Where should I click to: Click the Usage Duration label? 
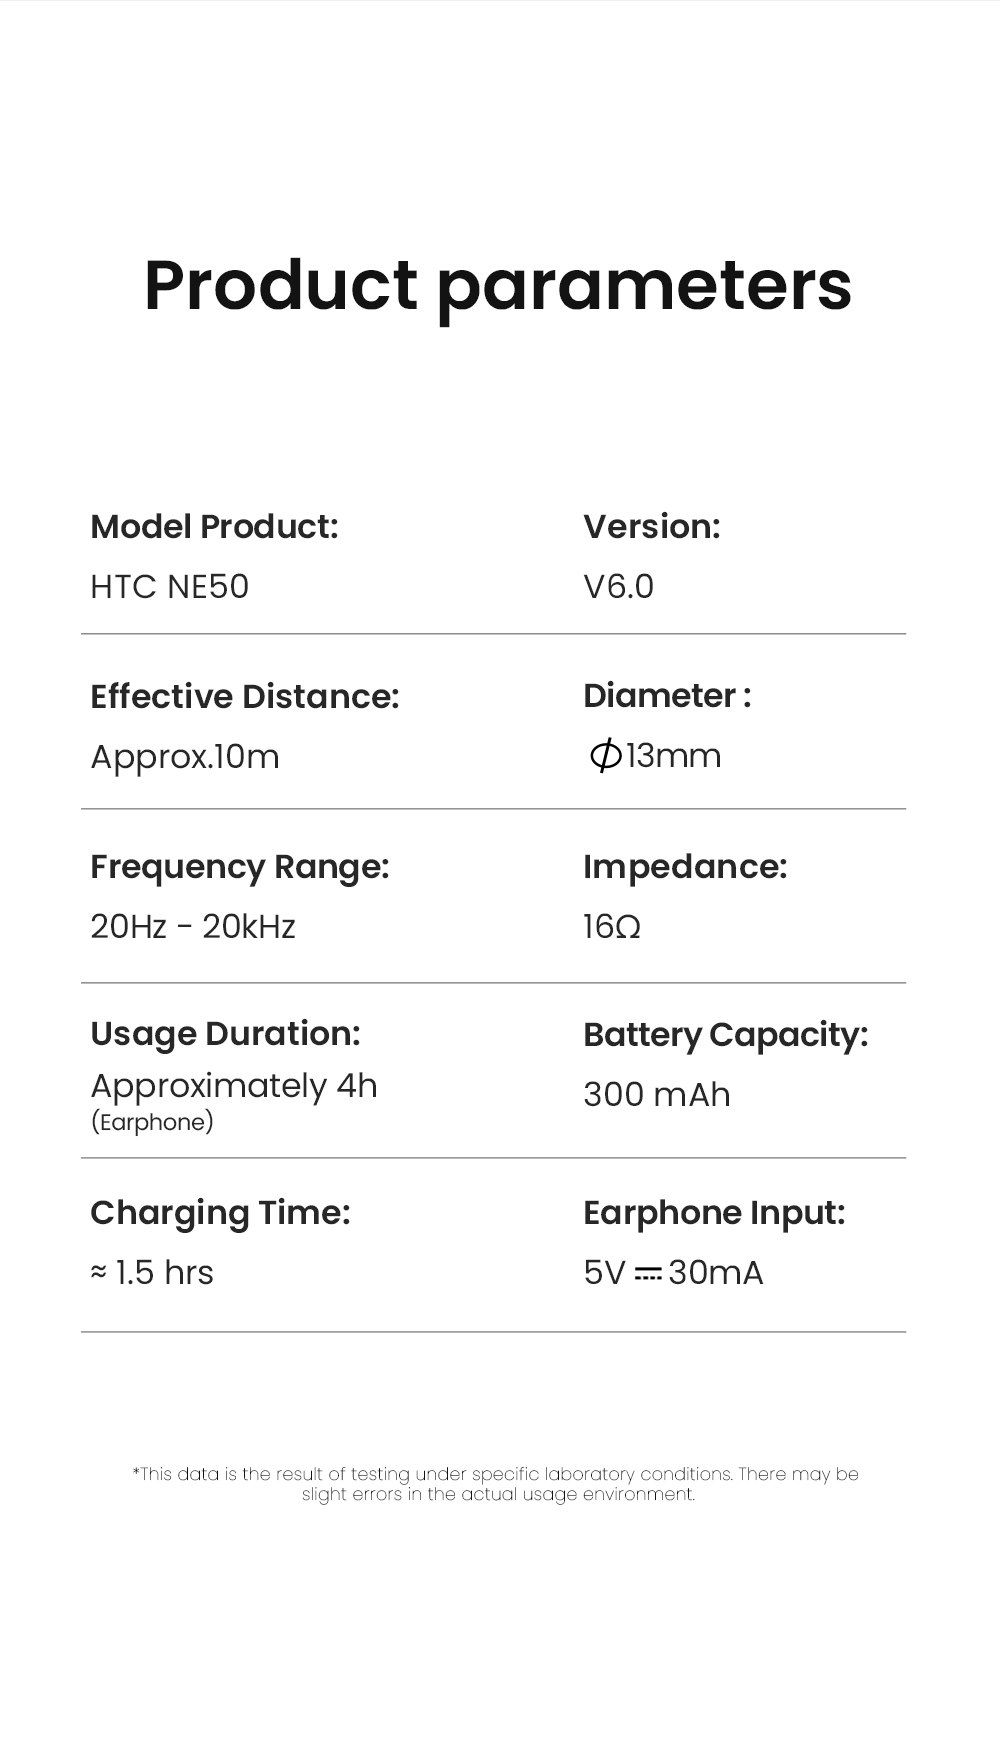click(225, 1034)
